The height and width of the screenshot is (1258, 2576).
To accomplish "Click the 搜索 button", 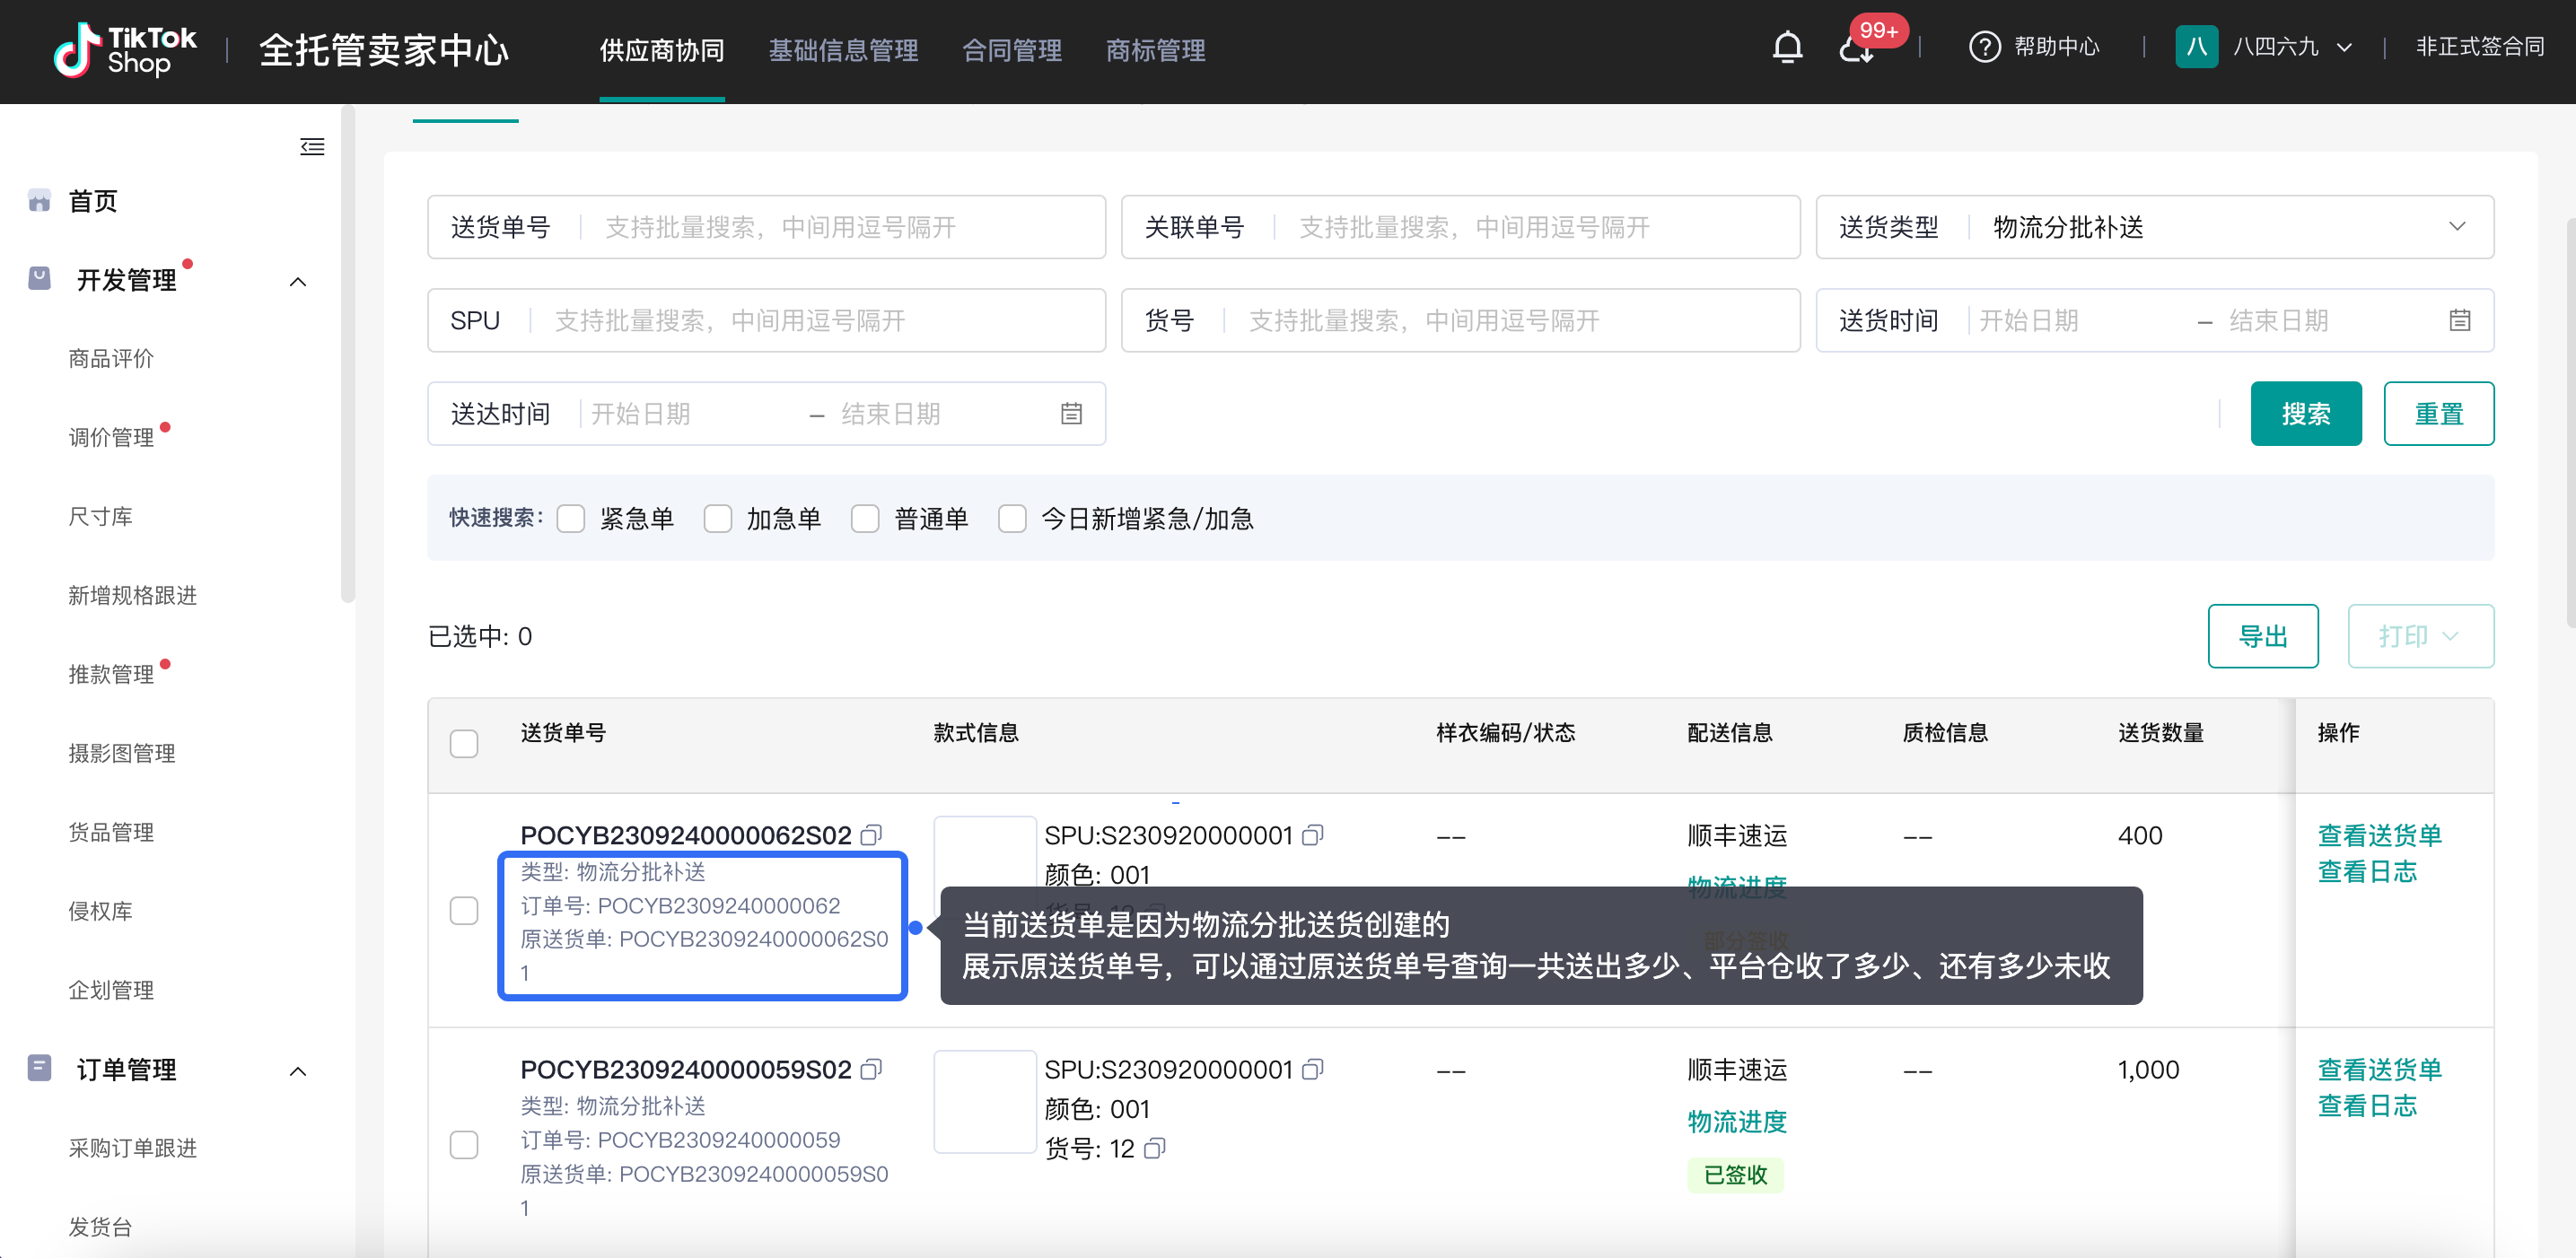I will (2309, 414).
